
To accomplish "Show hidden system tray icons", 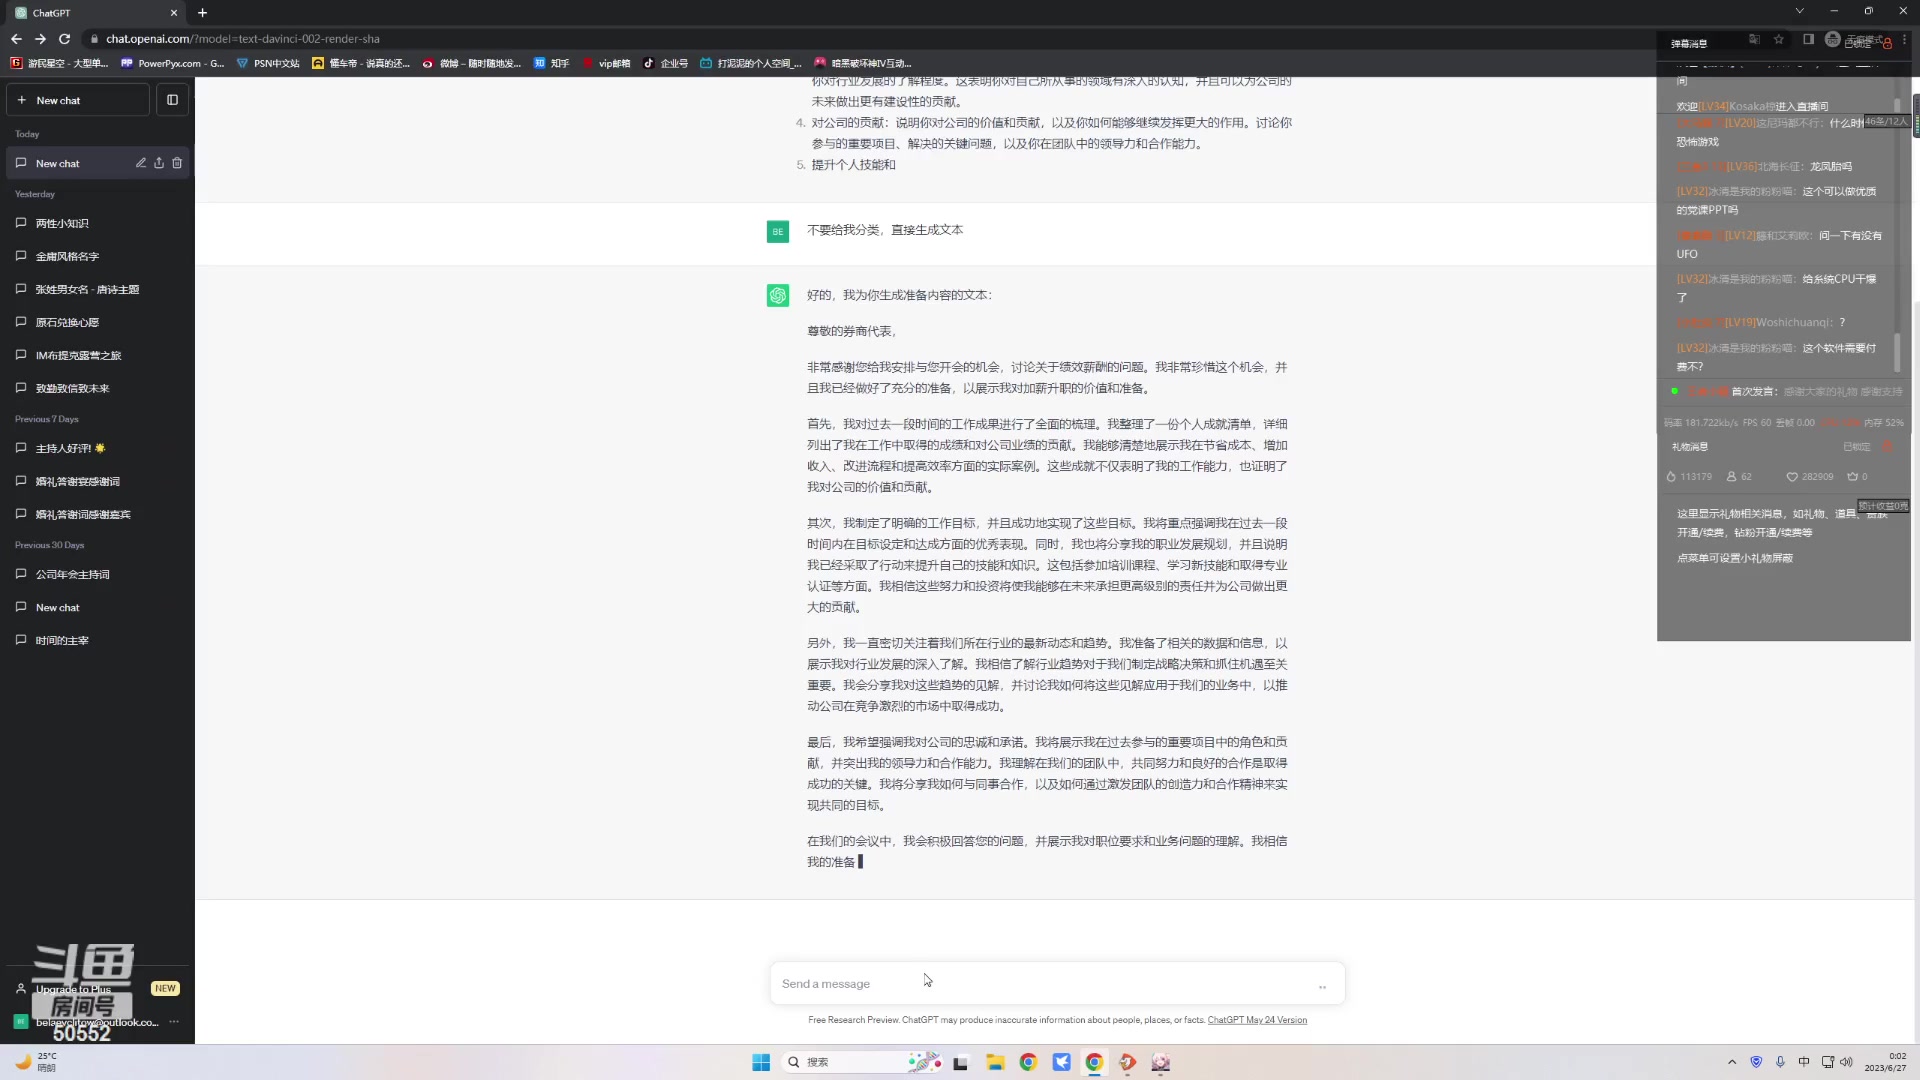I will pos(1732,1062).
